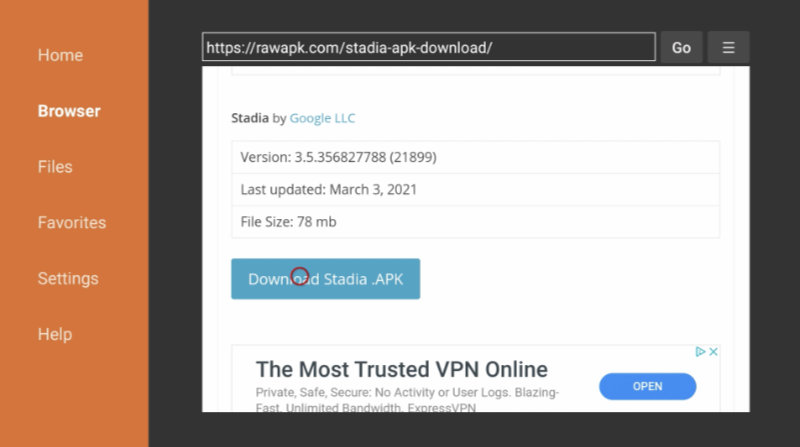800x447 pixels.
Task: Click the Download Stadia .APK button
Action: click(x=326, y=279)
